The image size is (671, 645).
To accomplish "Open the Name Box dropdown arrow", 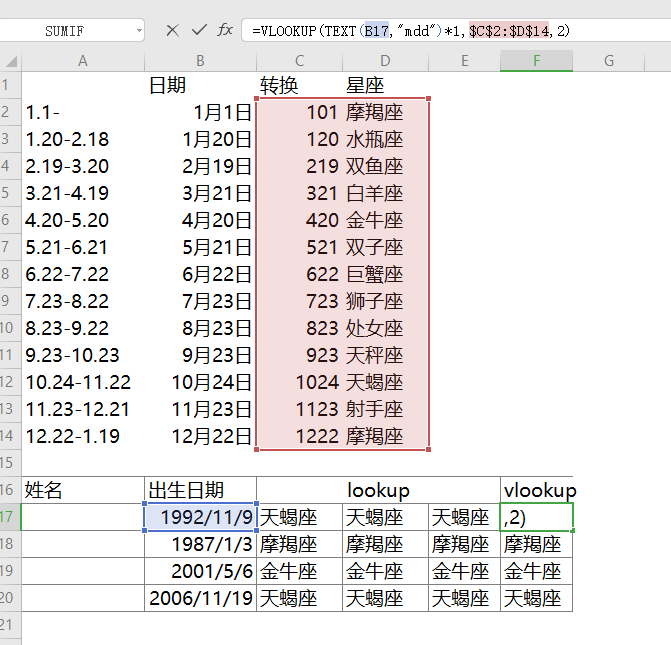I will [x=139, y=31].
